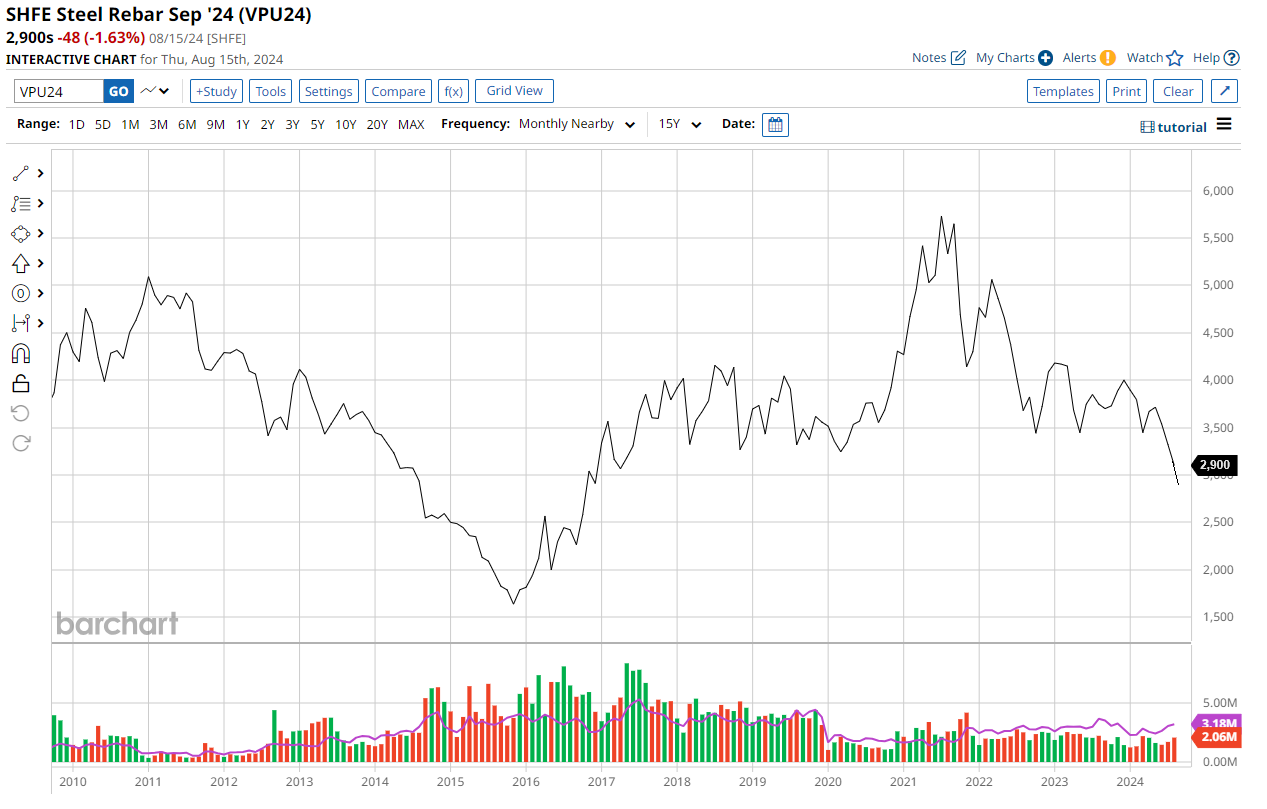Click the Templates button
Viewport: 1267px width, 809px height.
point(1063,91)
